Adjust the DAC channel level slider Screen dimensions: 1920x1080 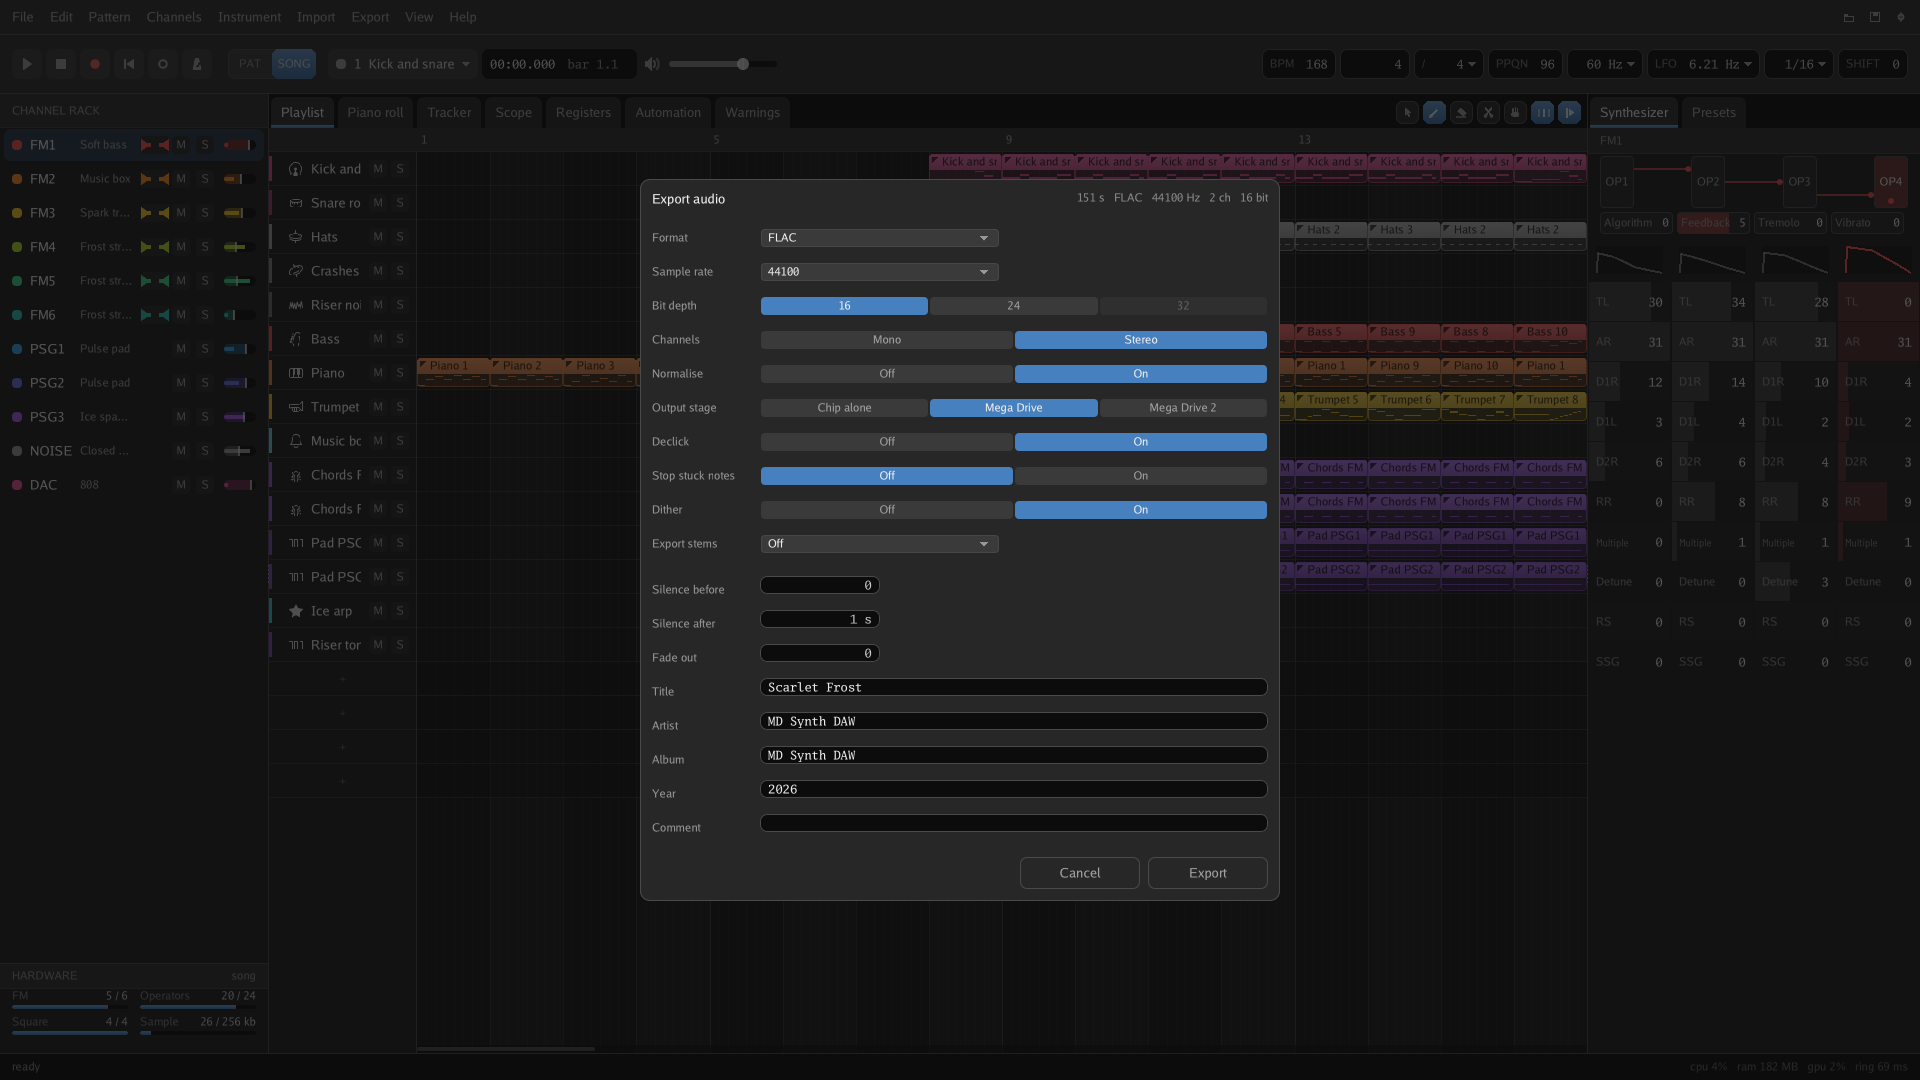click(x=239, y=485)
